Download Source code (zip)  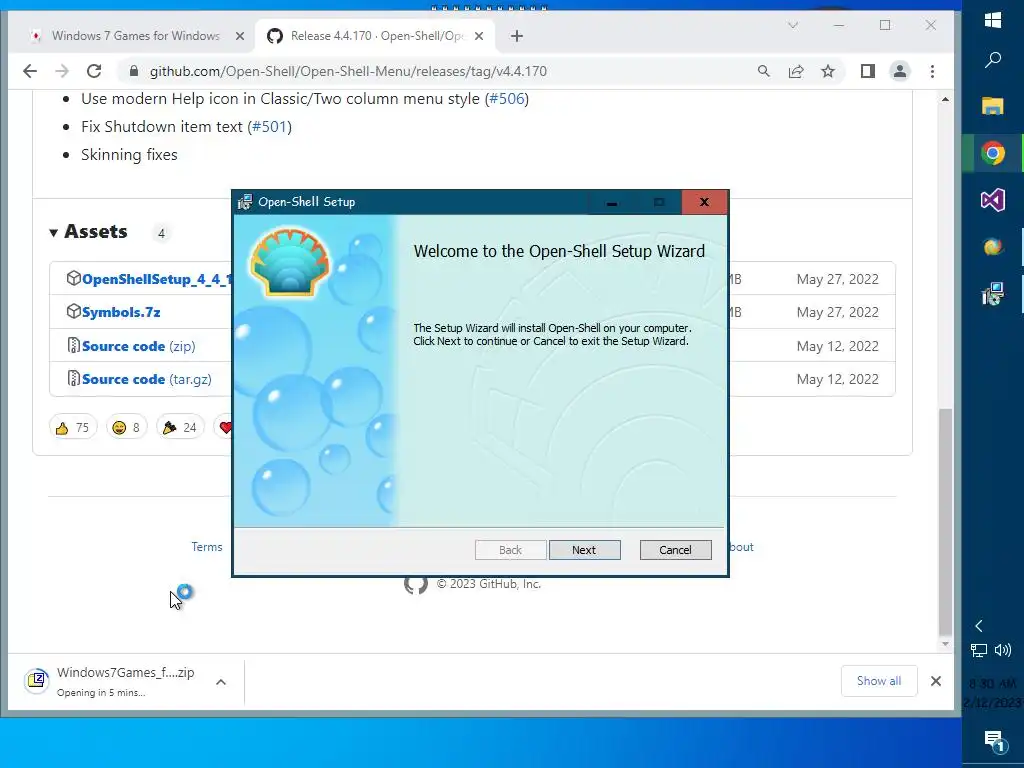[138, 346]
